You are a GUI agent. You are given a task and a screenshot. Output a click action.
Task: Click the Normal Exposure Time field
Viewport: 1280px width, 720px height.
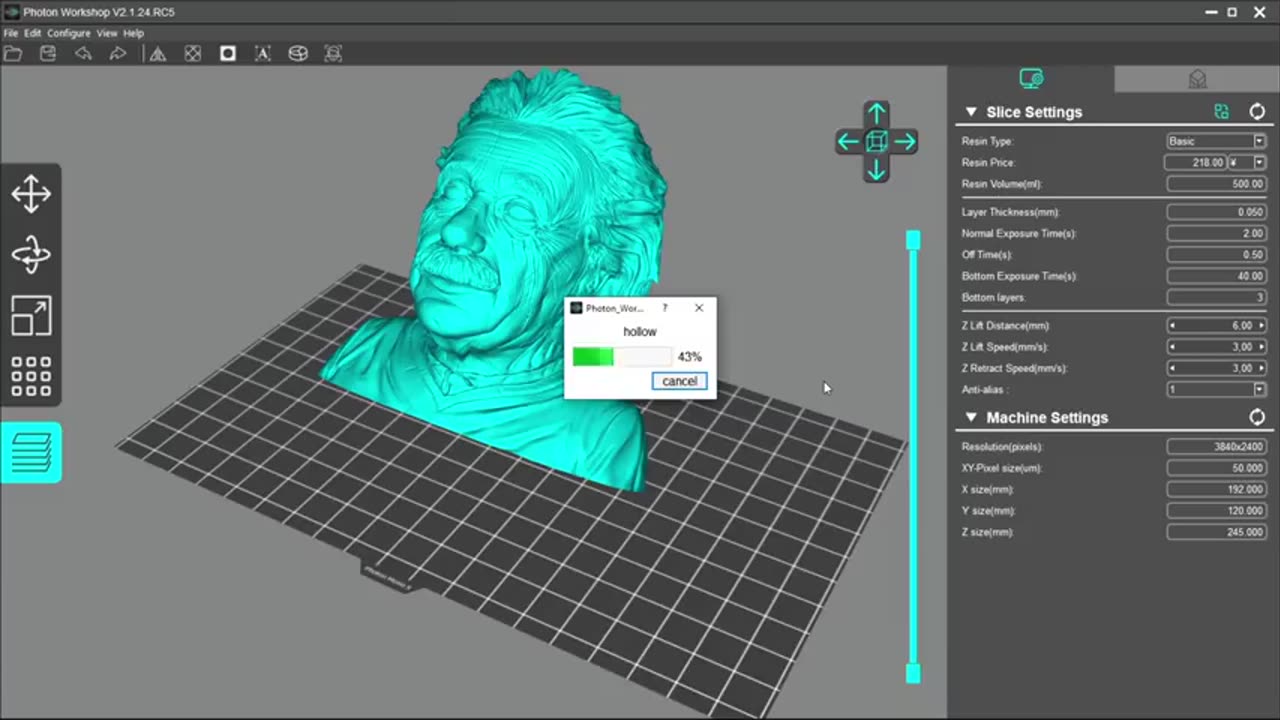1216,233
